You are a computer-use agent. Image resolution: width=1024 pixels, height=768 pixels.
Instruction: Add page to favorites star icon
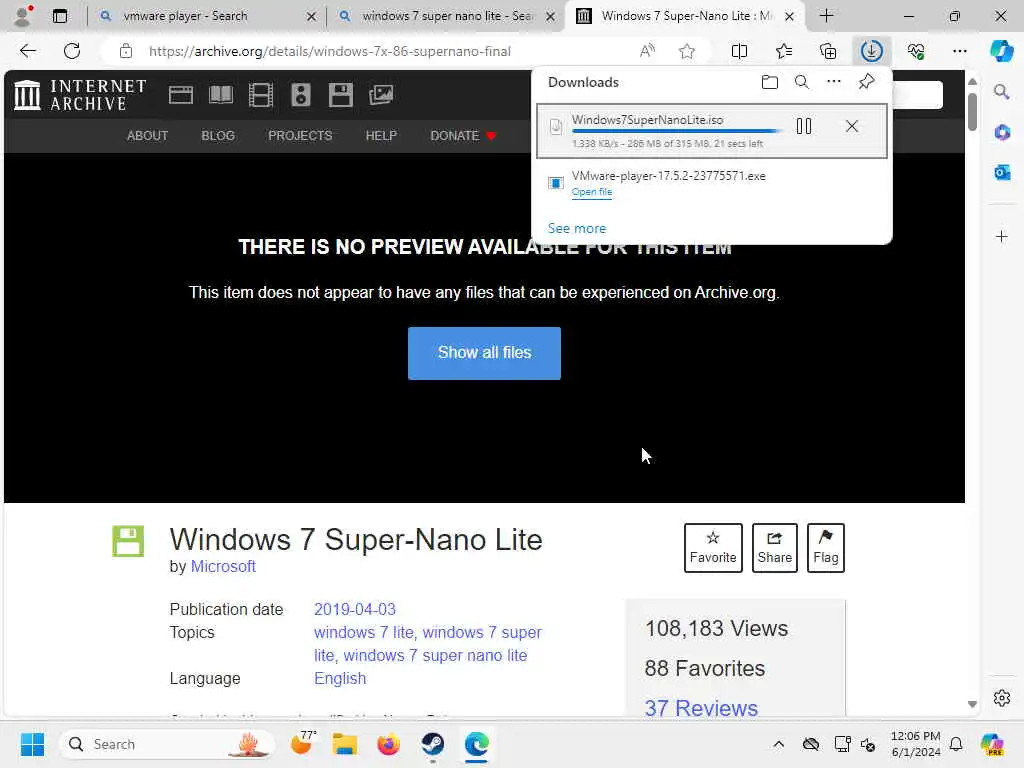686,51
